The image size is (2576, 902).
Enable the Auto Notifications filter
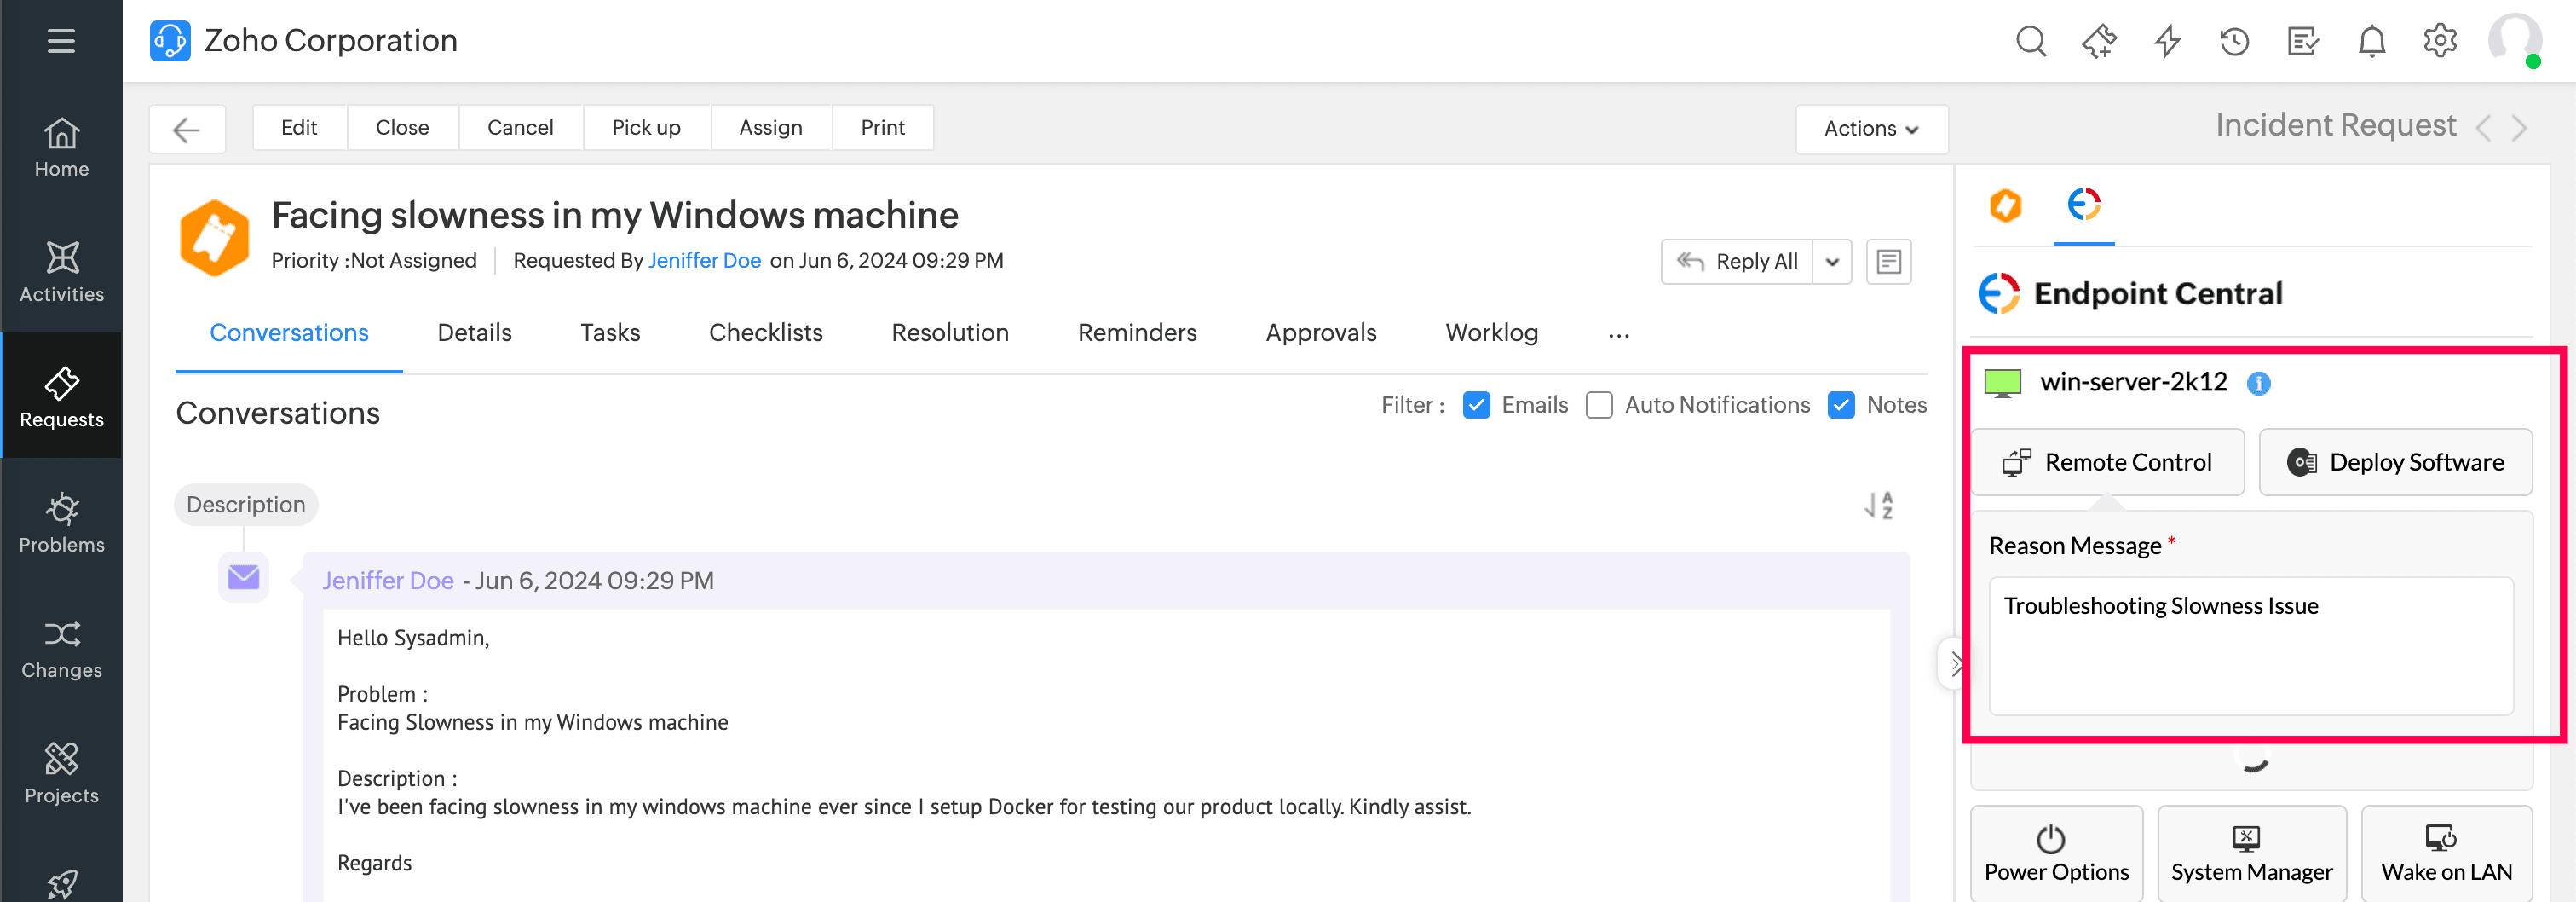tap(1599, 405)
